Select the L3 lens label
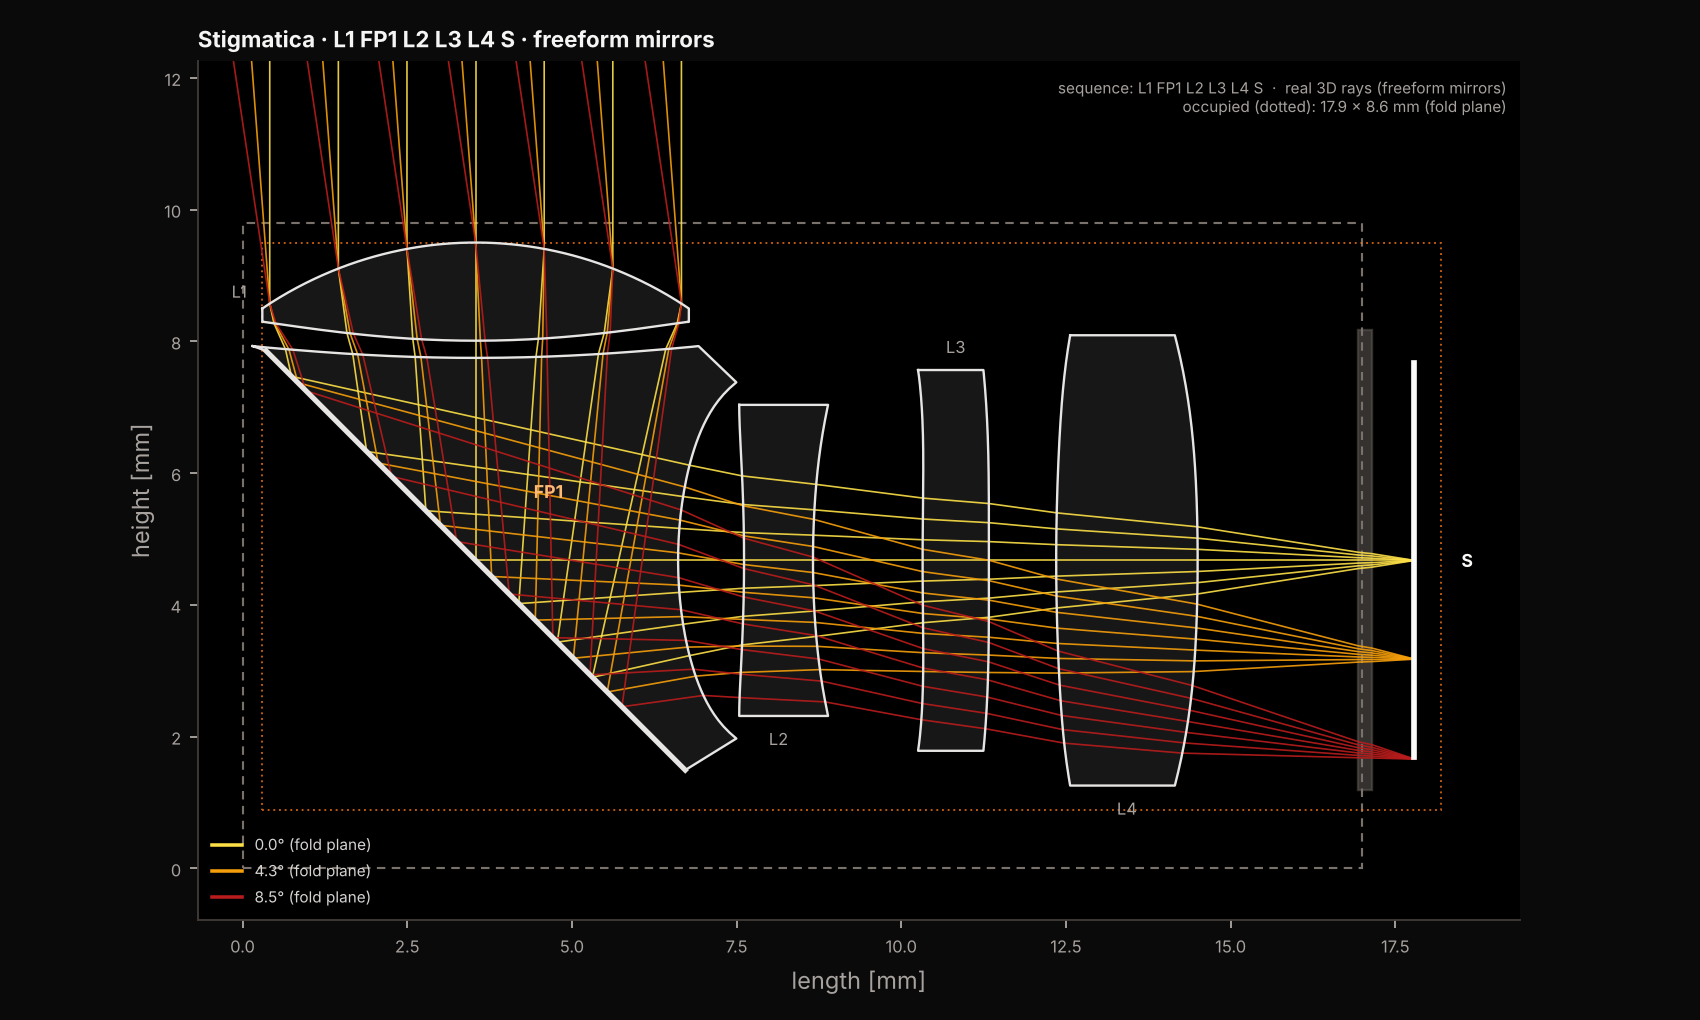Image resolution: width=1700 pixels, height=1020 pixels. (955, 347)
